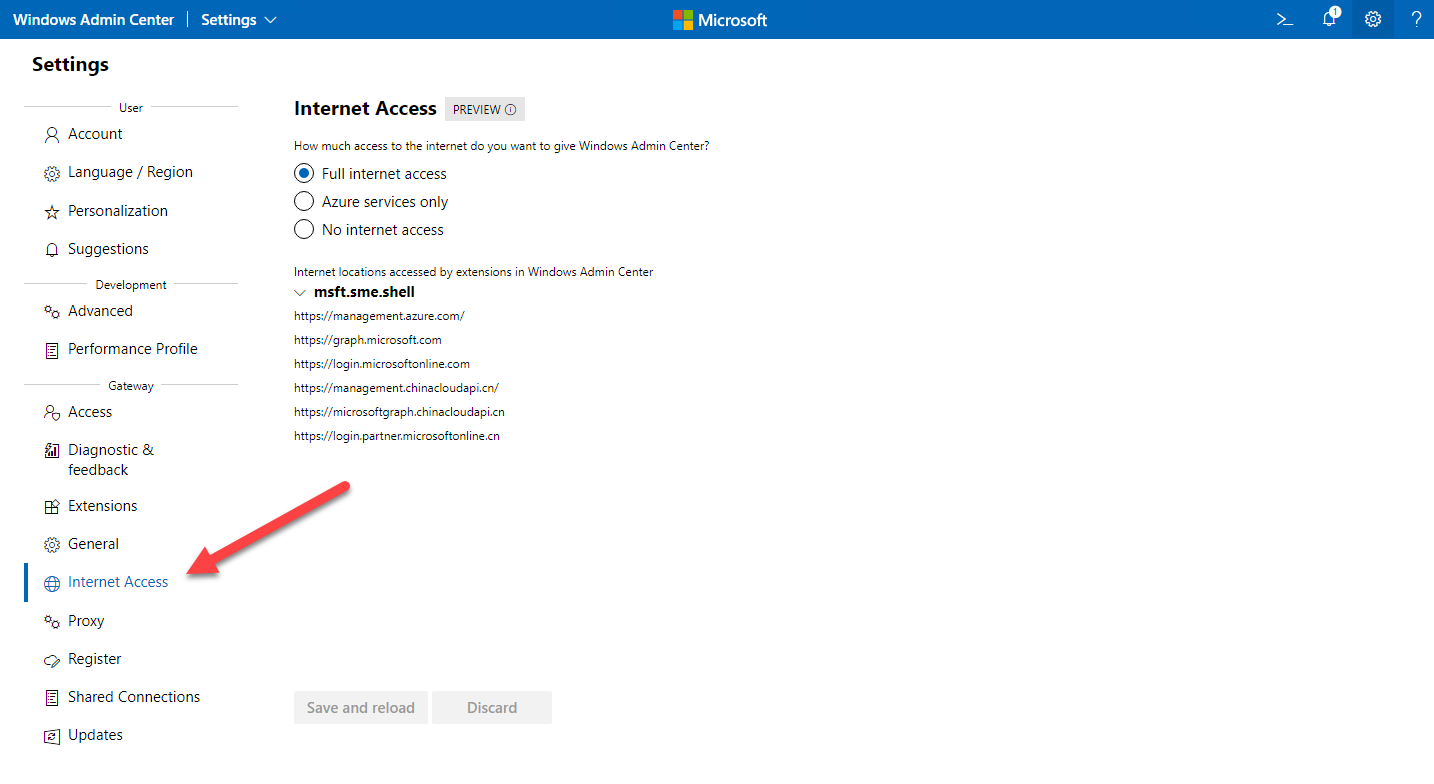Click the Language / Region gear icon
The width and height of the screenshot is (1434, 784).
52,173
